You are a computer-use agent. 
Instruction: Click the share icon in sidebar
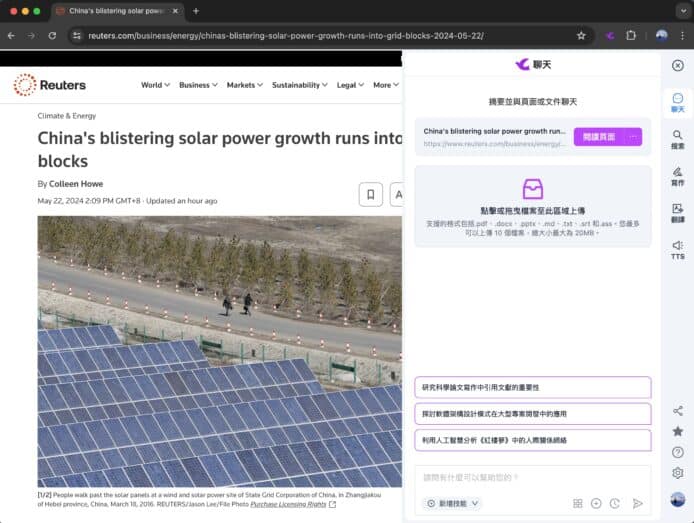click(x=677, y=410)
